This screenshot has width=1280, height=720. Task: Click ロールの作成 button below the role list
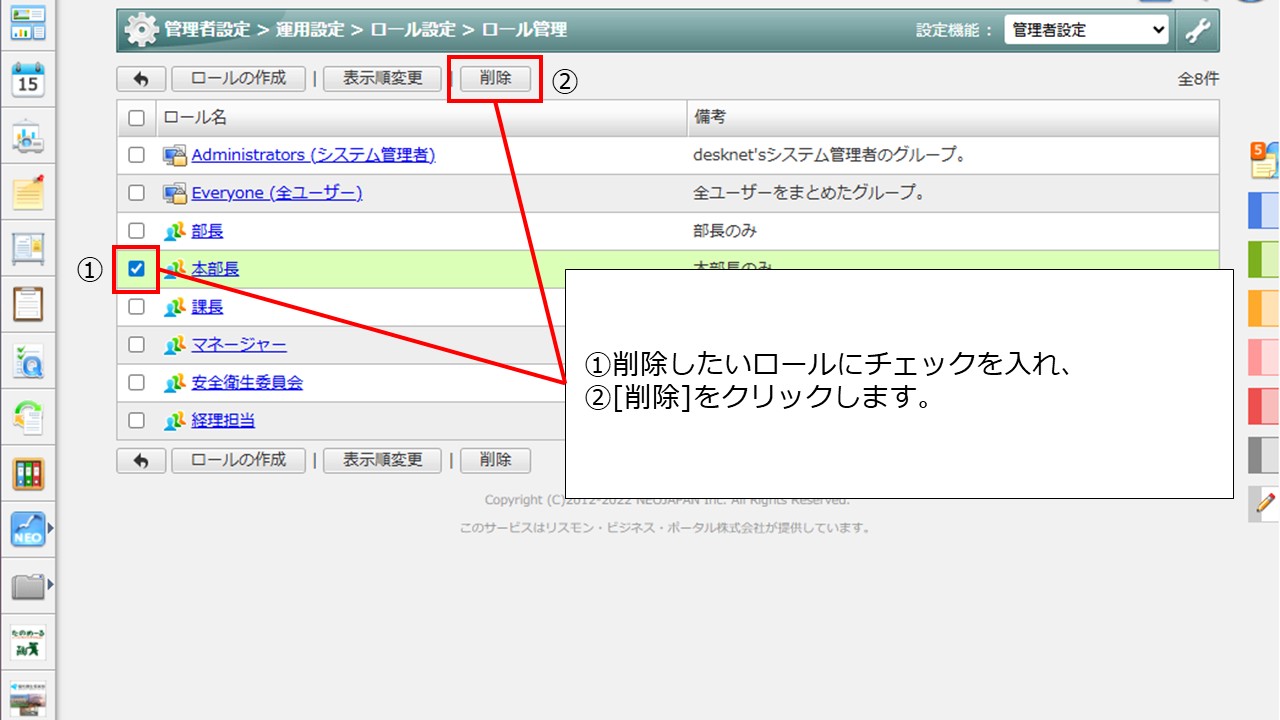pos(238,460)
